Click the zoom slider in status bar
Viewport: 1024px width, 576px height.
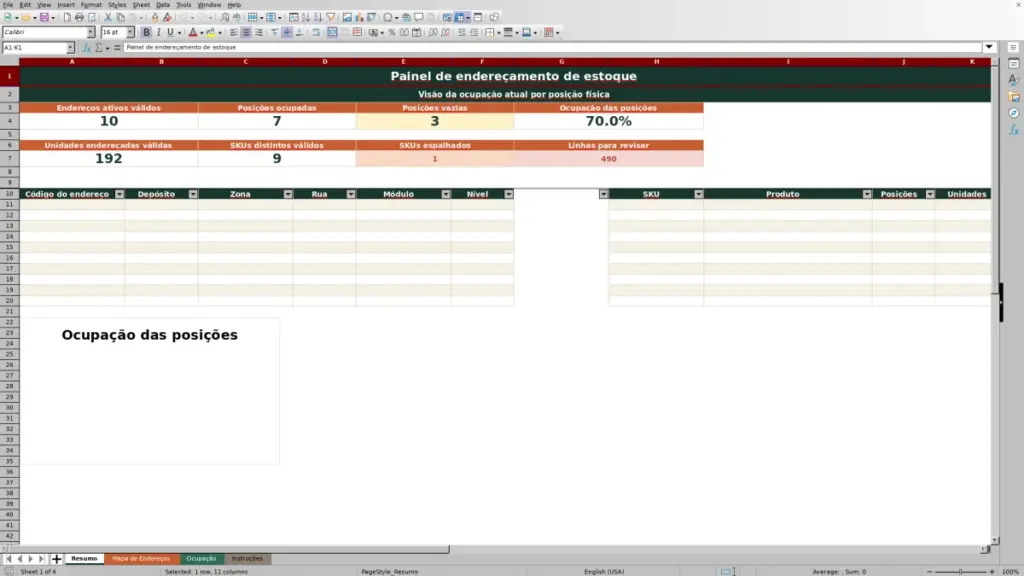pyautogui.click(x=961, y=571)
